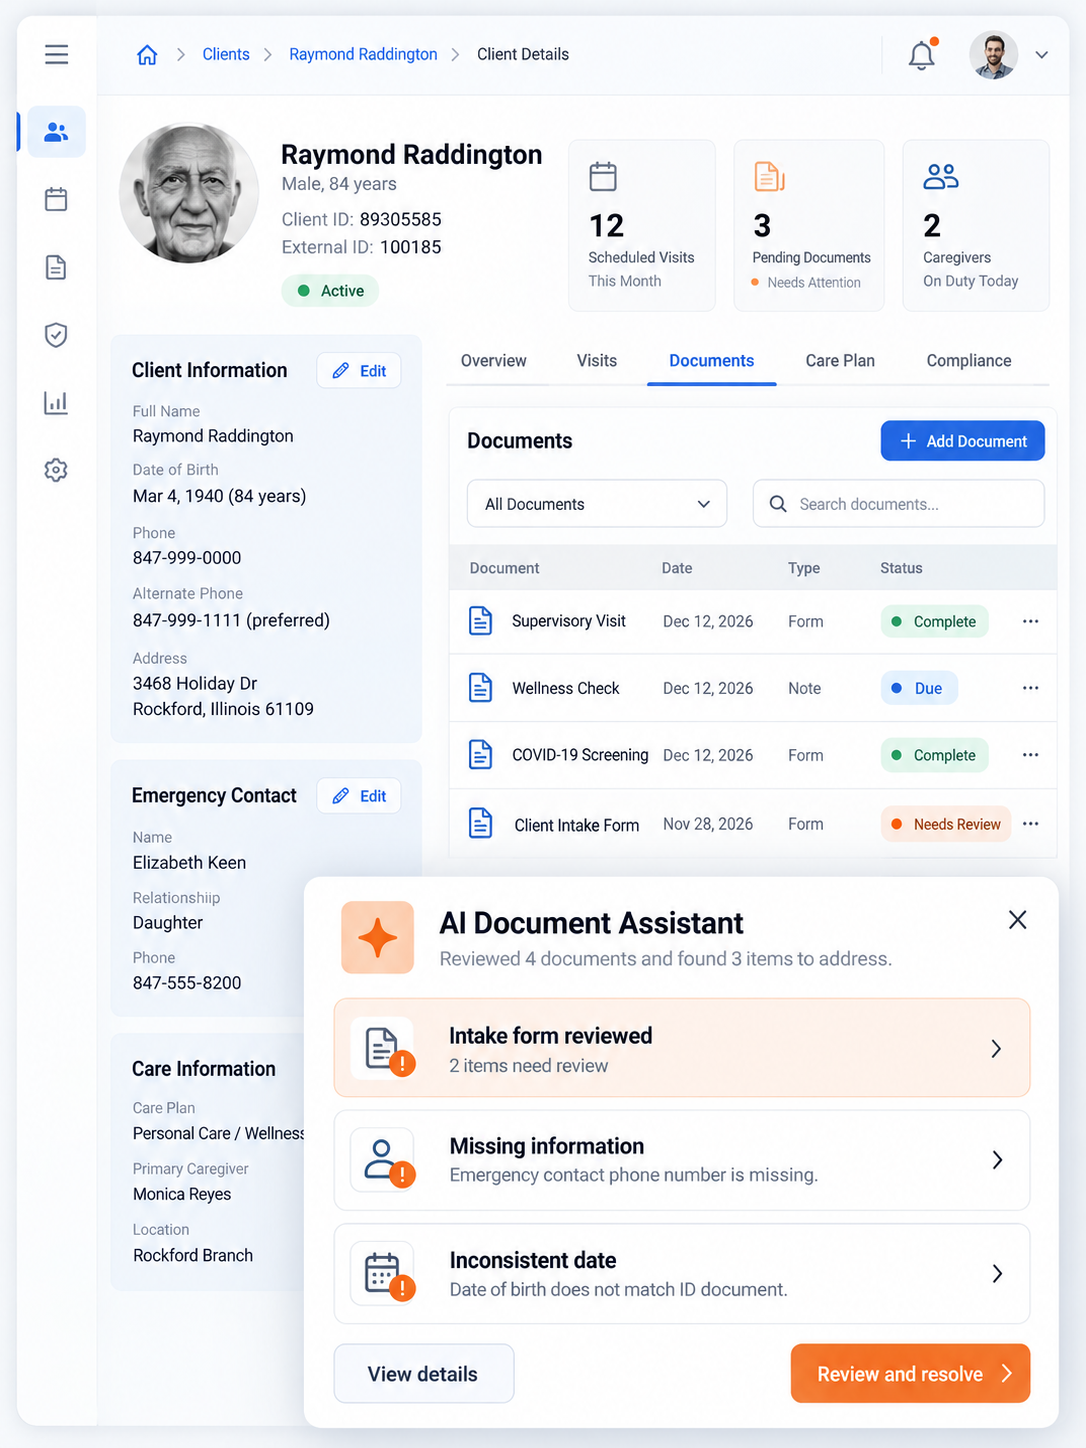Image resolution: width=1086 pixels, height=1448 pixels.
Task: Open the hamburger menu icon
Action: (x=57, y=54)
